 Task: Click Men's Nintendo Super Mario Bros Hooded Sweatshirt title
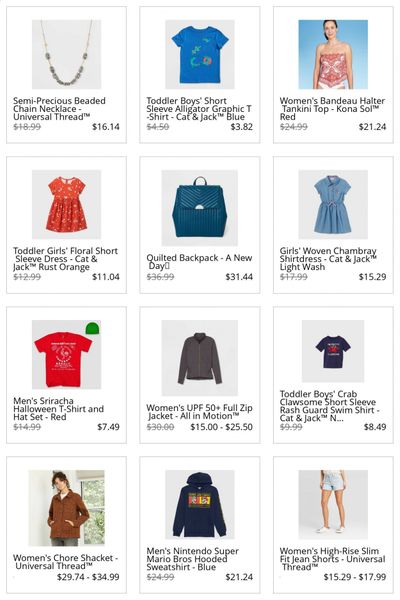(193, 559)
